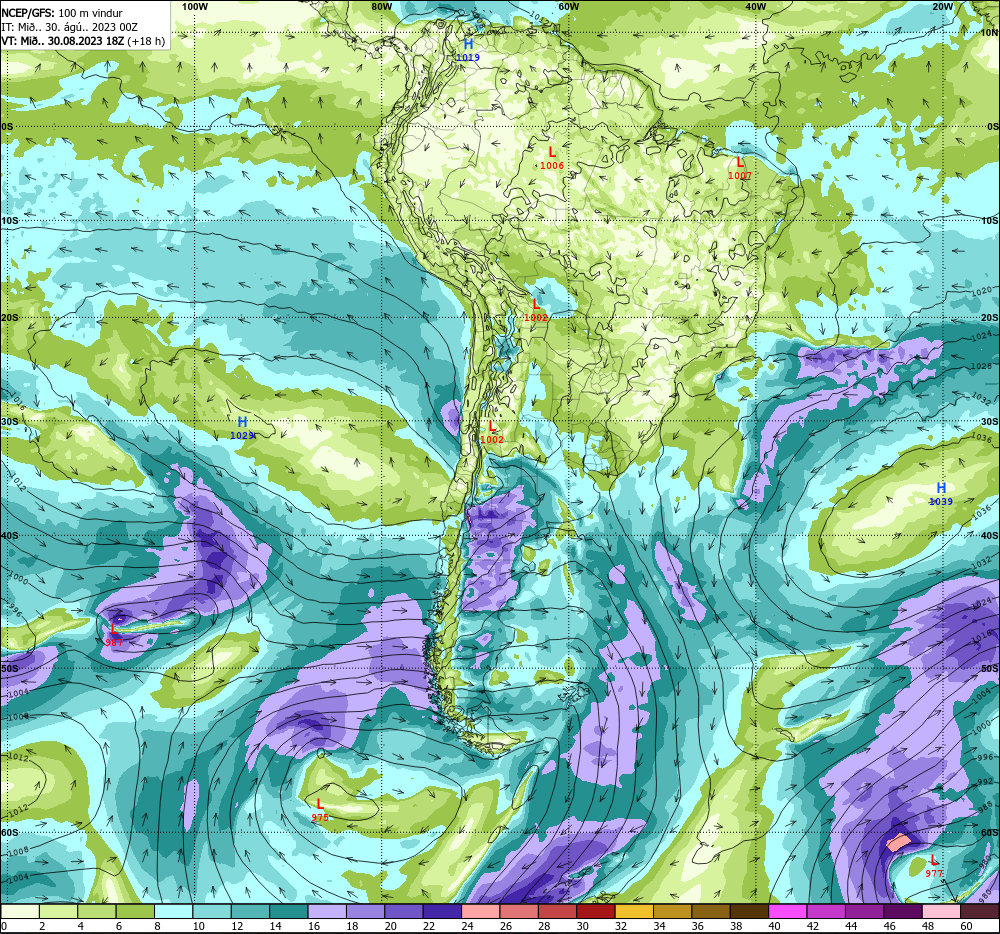The width and height of the screenshot is (1000, 934).
Task: Click the red L marker labeled 977
Action: click(x=934, y=860)
